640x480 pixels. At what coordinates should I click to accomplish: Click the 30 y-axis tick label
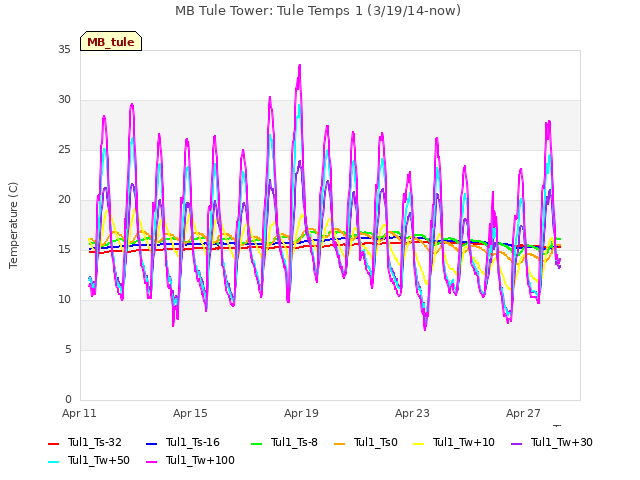coord(64,100)
